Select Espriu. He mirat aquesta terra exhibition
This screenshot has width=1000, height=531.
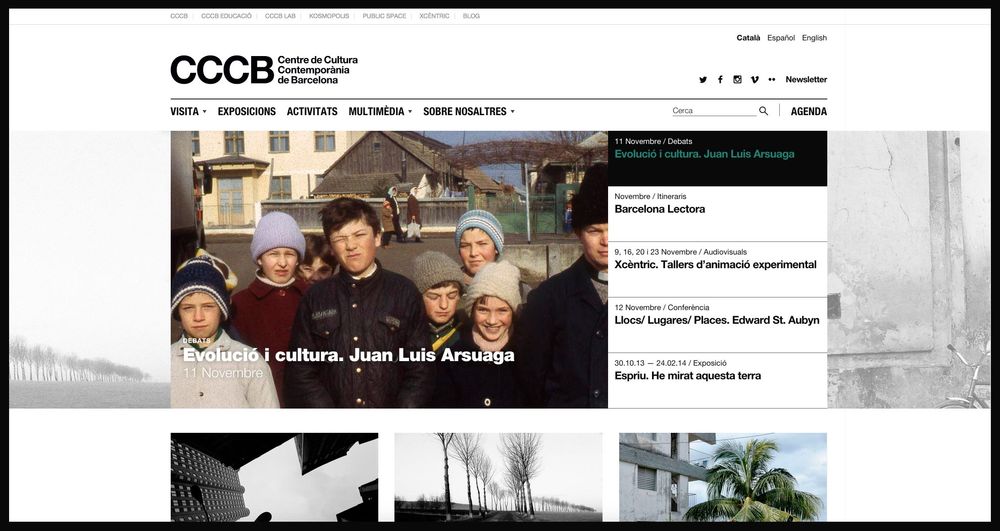click(x=717, y=381)
